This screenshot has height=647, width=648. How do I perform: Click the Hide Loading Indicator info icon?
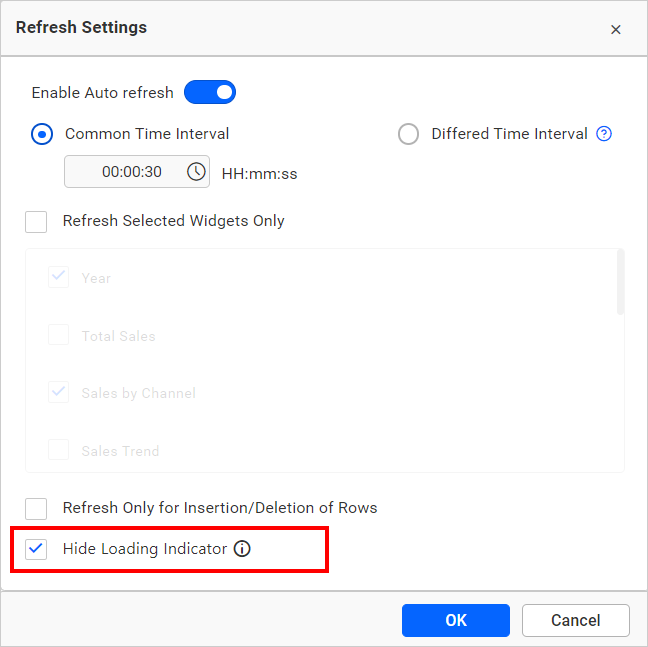242,549
